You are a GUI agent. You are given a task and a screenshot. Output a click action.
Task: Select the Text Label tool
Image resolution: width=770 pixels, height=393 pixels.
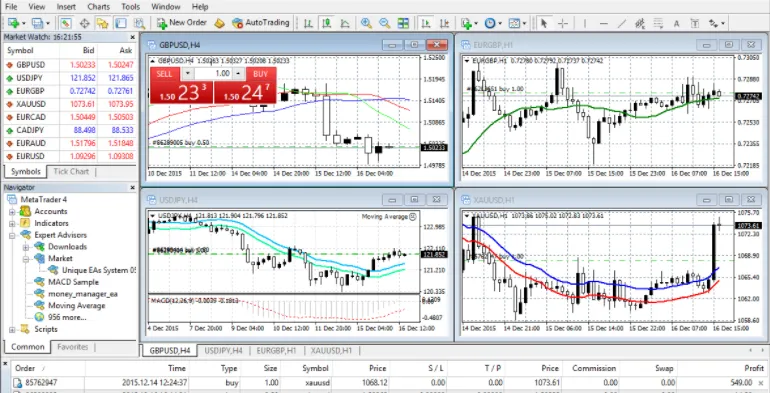(694, 23)
